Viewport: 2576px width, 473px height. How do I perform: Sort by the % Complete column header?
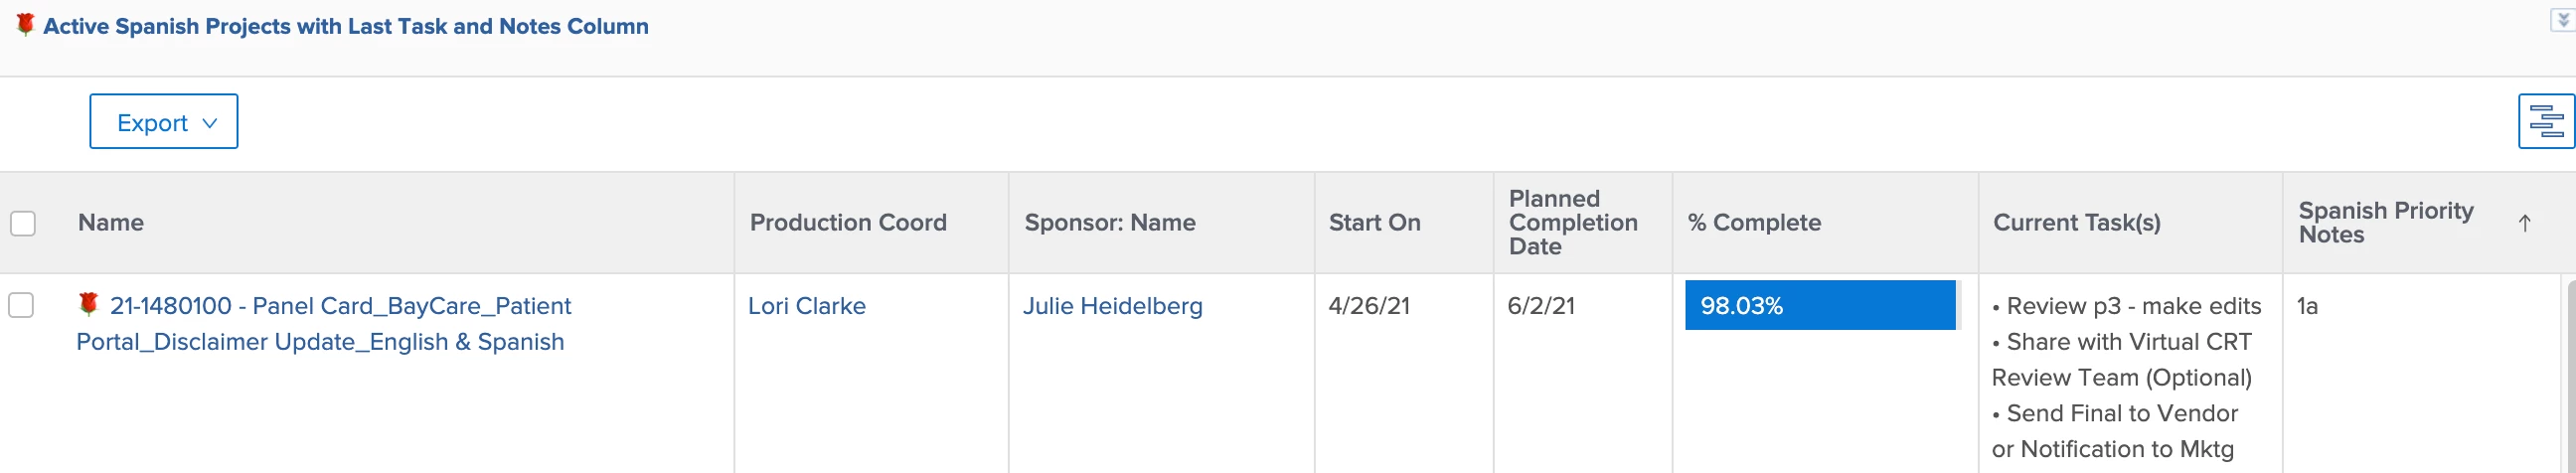click(1754, 223)
